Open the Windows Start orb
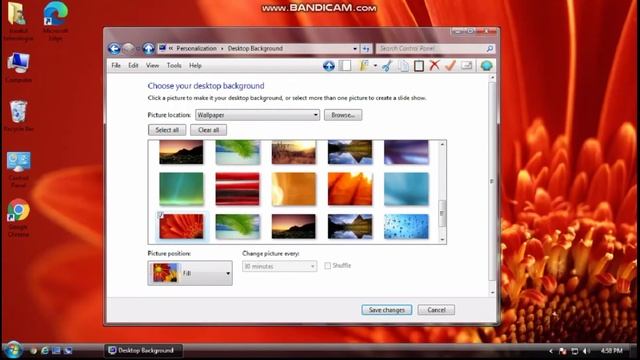 coord(12,350)
